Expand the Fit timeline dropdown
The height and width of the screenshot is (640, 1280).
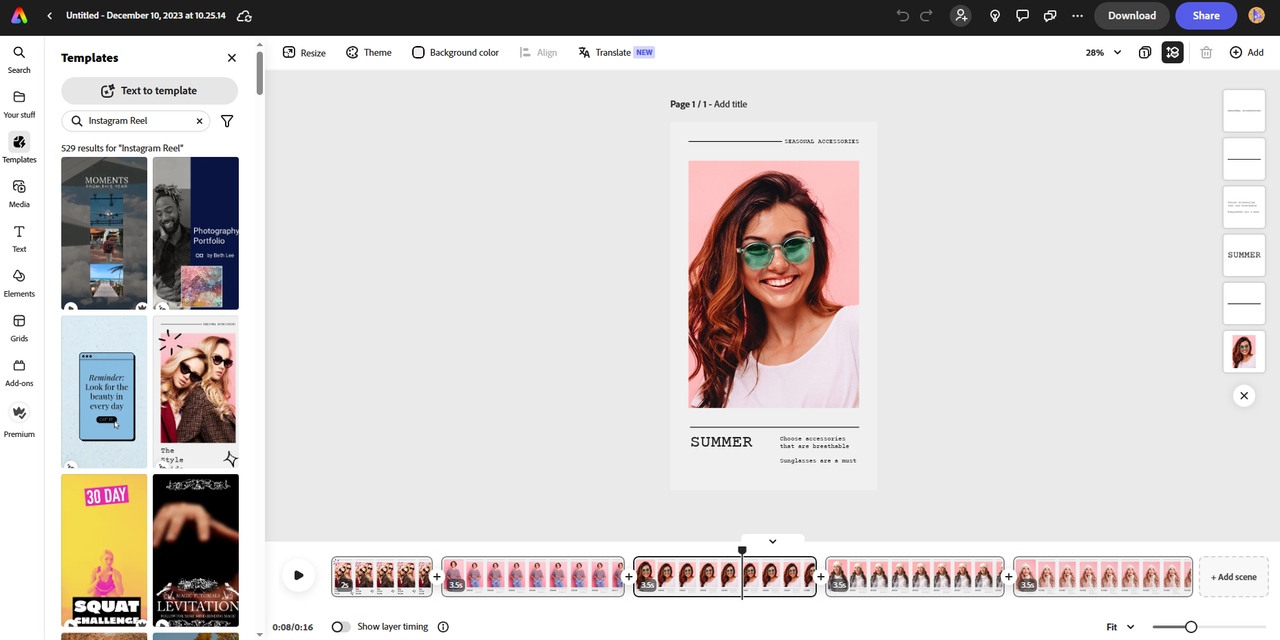tap(1120, 627)
